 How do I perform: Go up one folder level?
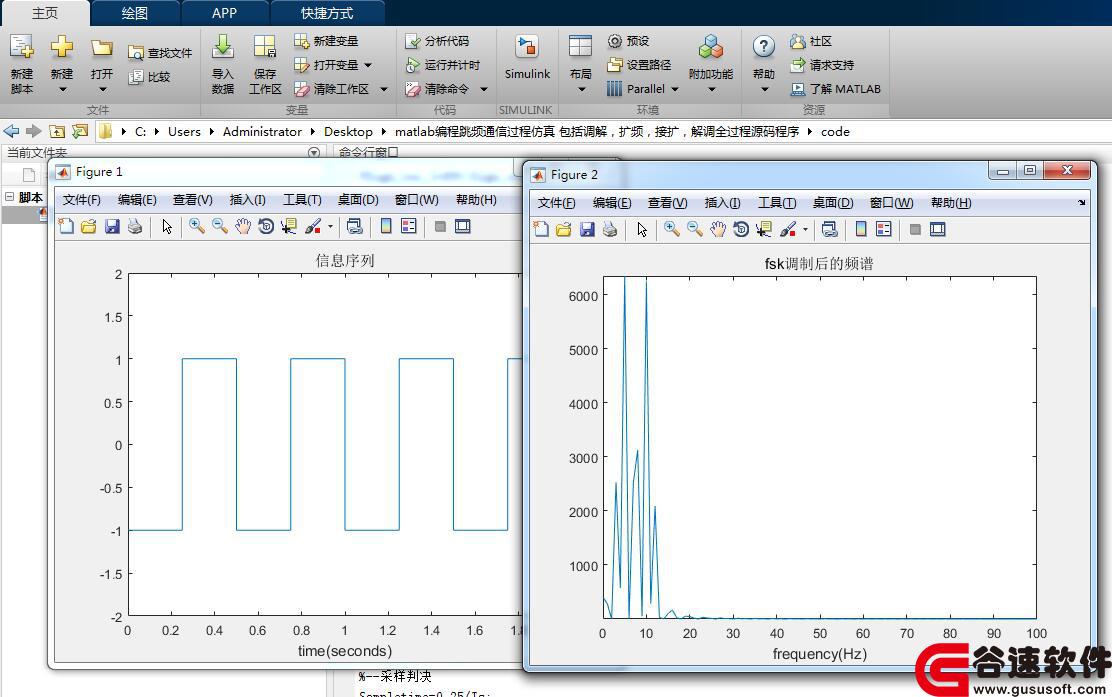[x=57, y=131]
